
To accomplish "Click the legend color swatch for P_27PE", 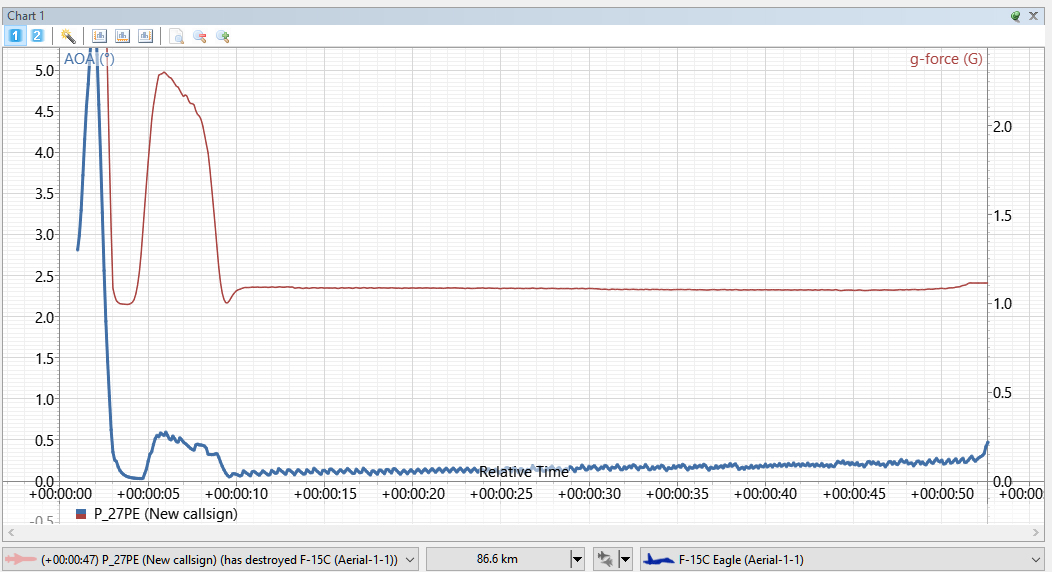I will 81,514.
